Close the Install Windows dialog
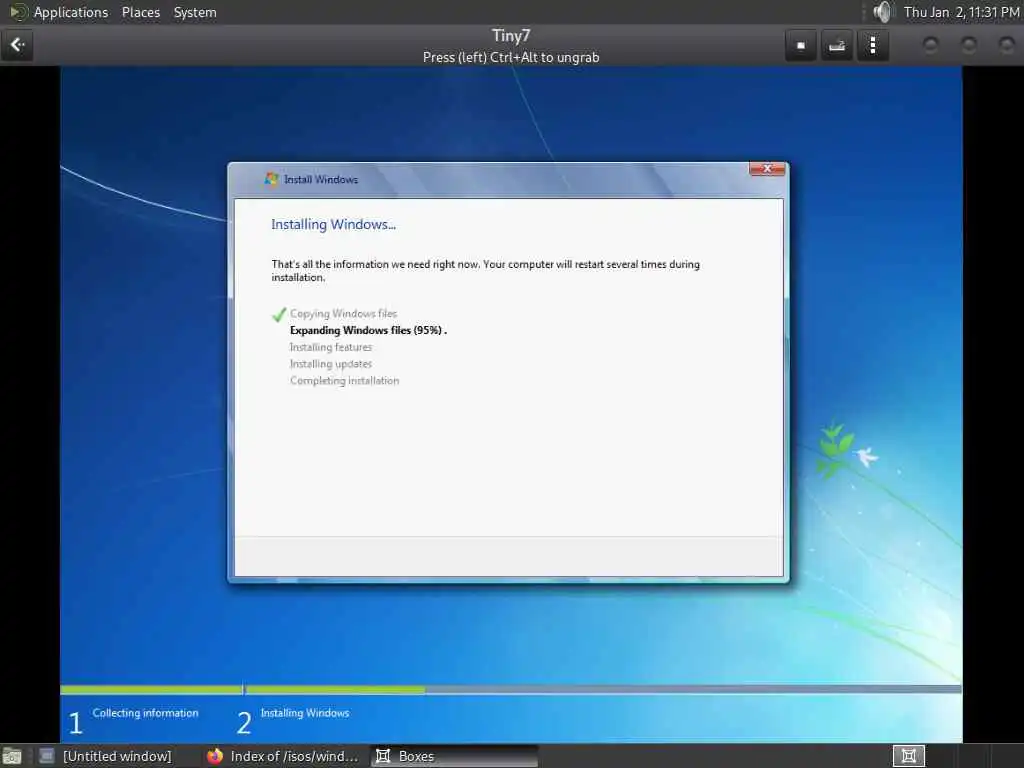This screenshot has height=768, width=1024. click(x=767, y=168)
